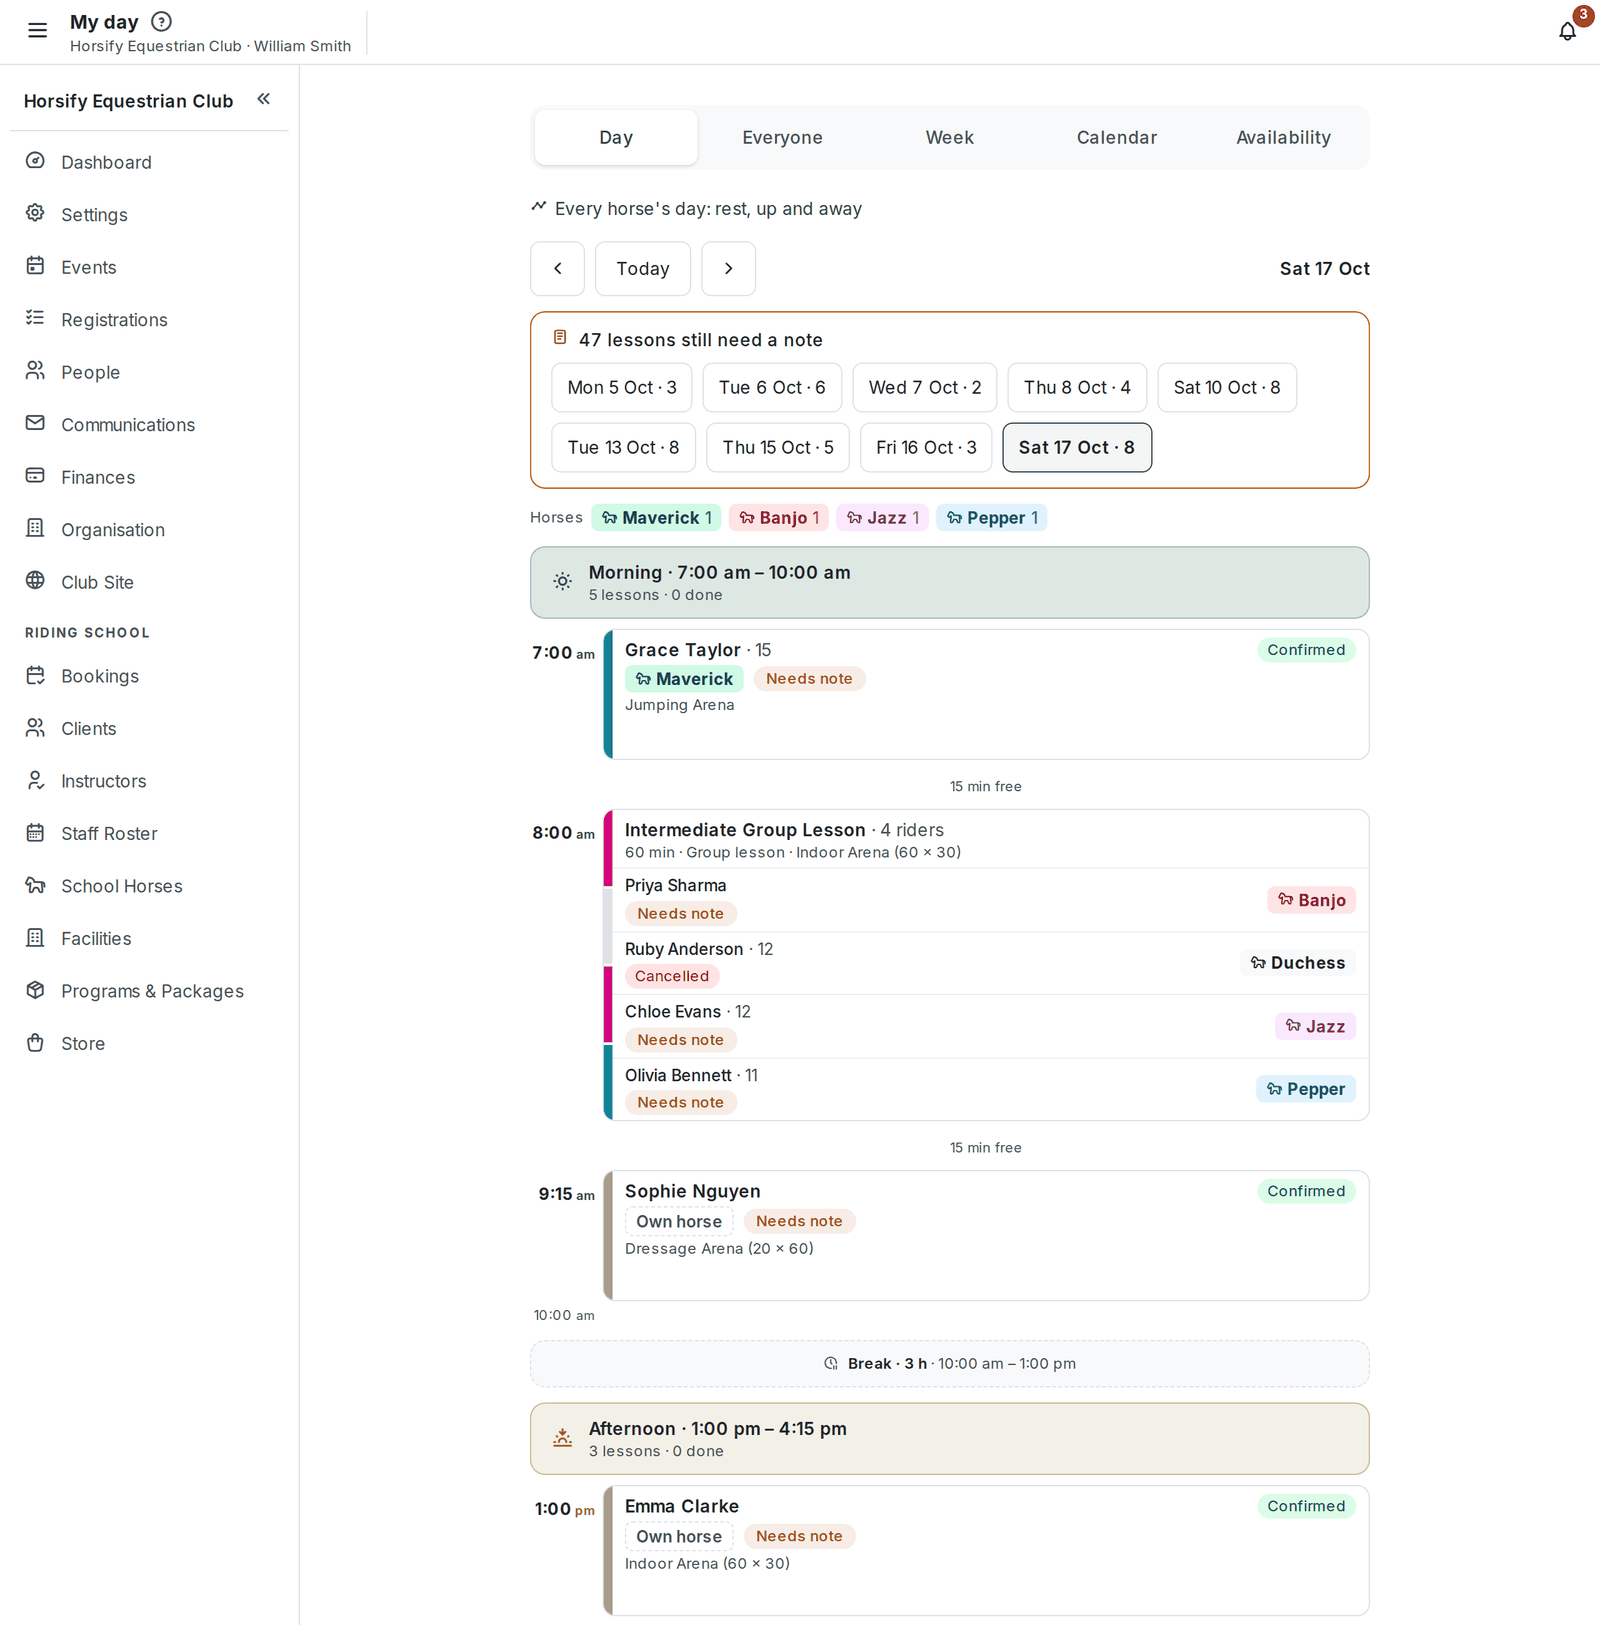Select Tue 13 Oct pending notes chip
1600x1625 pixels.
click(623, 448)
